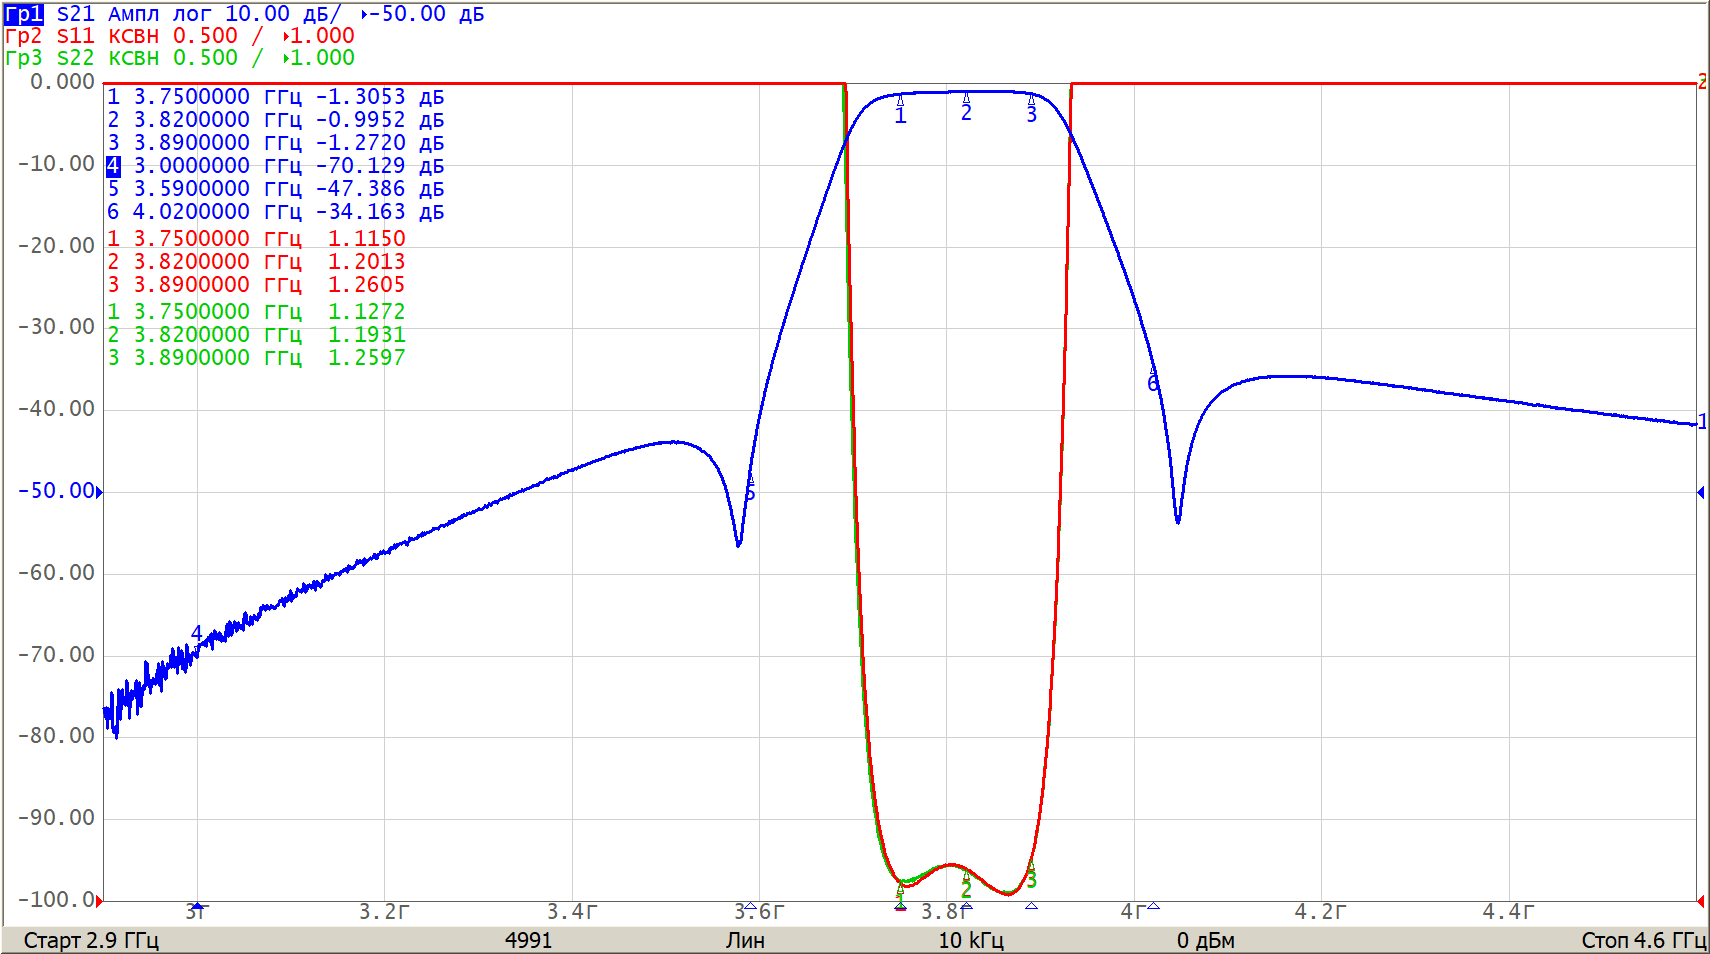Viewport: 1710px width, 954px height.
Task: Activate the Гр2 S11 trace
Action: [x=24, y=36]
